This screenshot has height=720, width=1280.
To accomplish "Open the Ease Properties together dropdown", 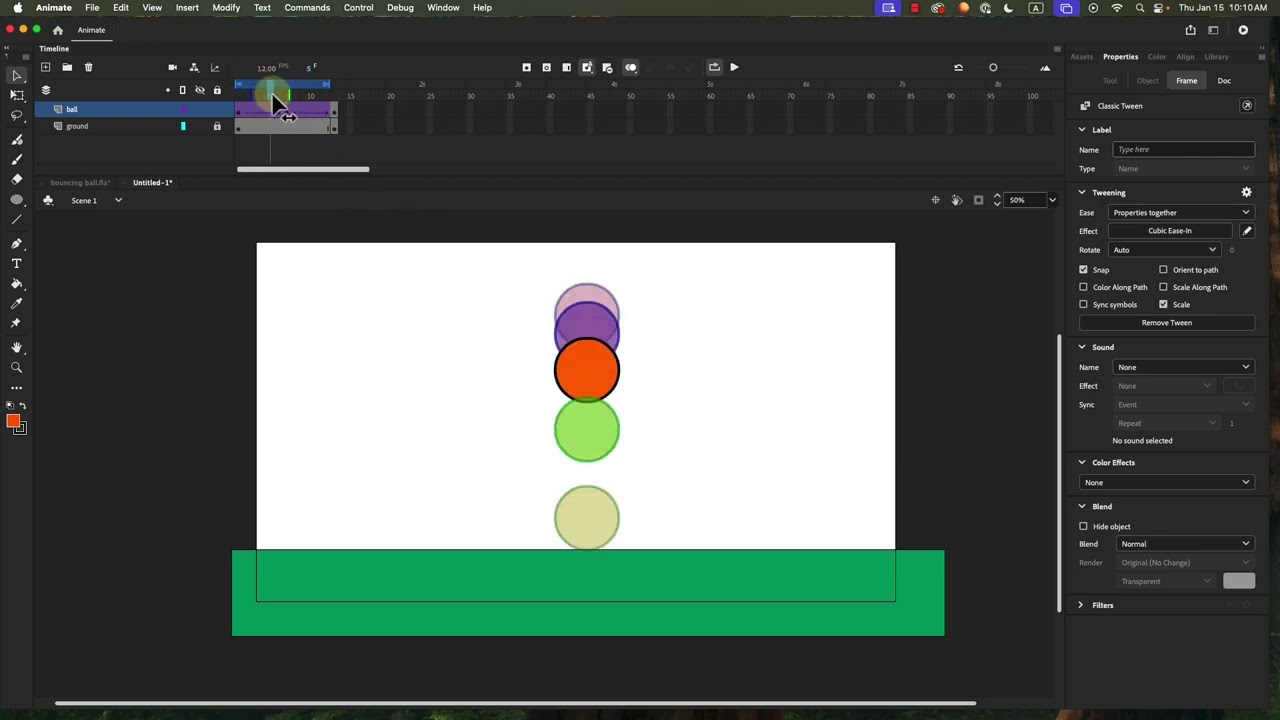I will pos(1181,212).
